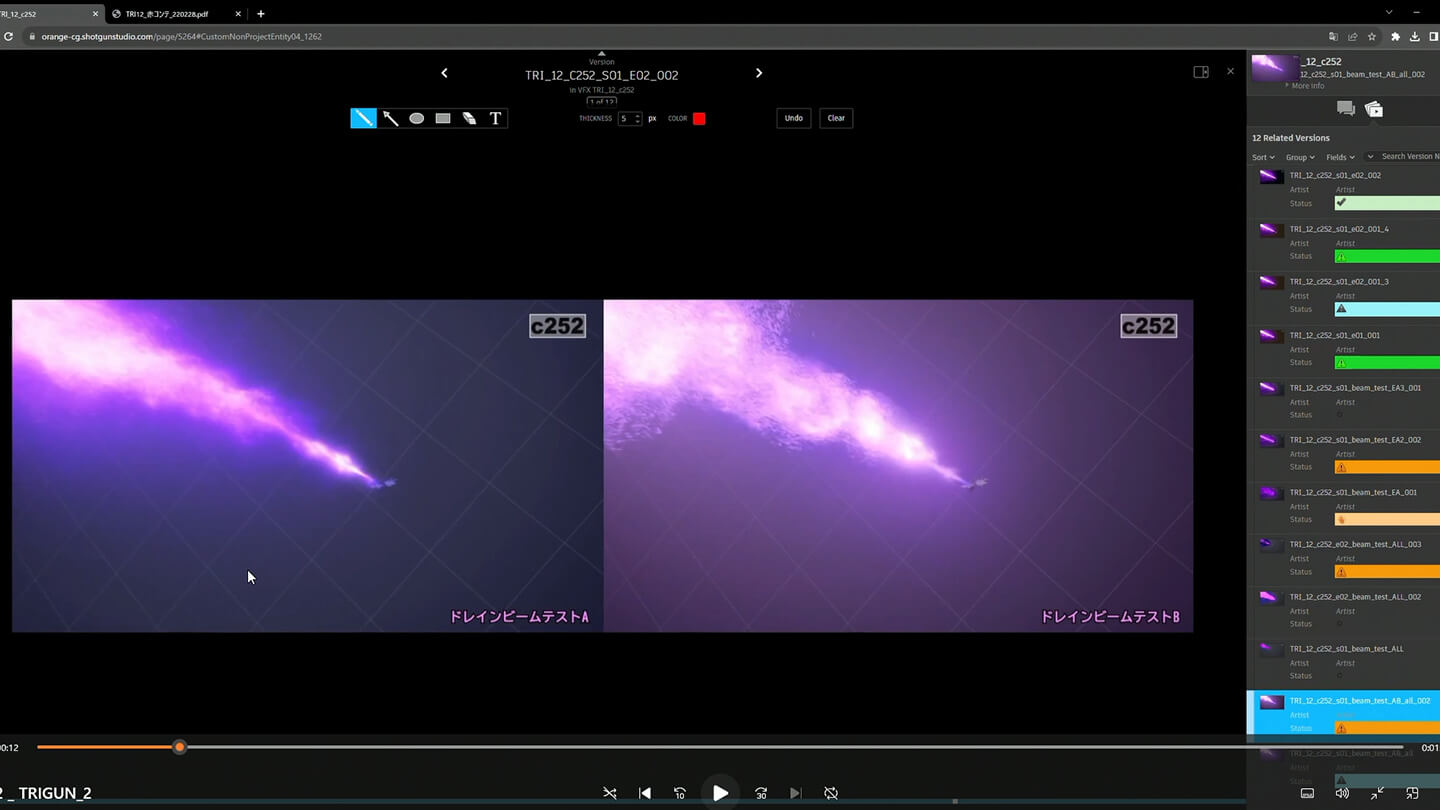1440x810 pixels.
Task: Open VFX TRI_12_c252 entity link
Action: click(606, 90)
